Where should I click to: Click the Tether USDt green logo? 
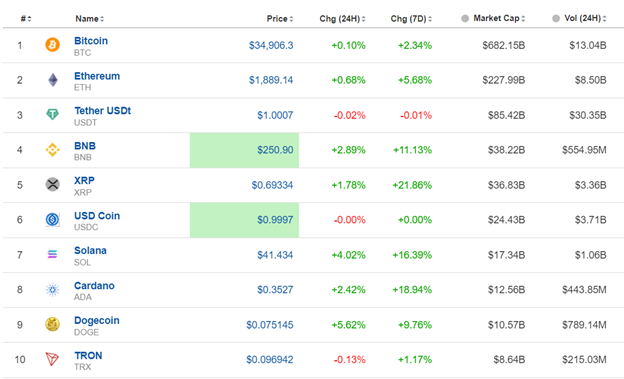click(53, 115)
